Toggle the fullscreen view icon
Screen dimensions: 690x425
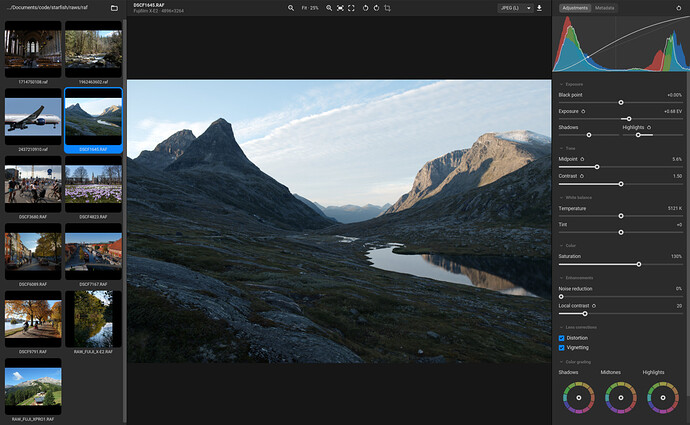tap(351, 8)
